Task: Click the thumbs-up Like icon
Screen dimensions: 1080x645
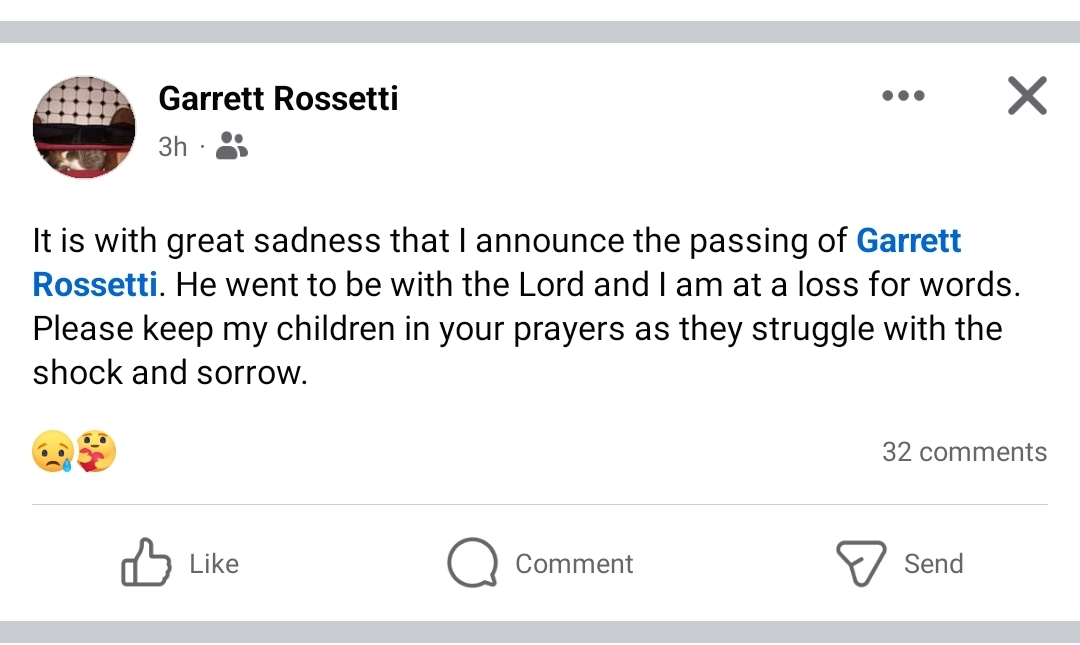Action: [144, 563]
